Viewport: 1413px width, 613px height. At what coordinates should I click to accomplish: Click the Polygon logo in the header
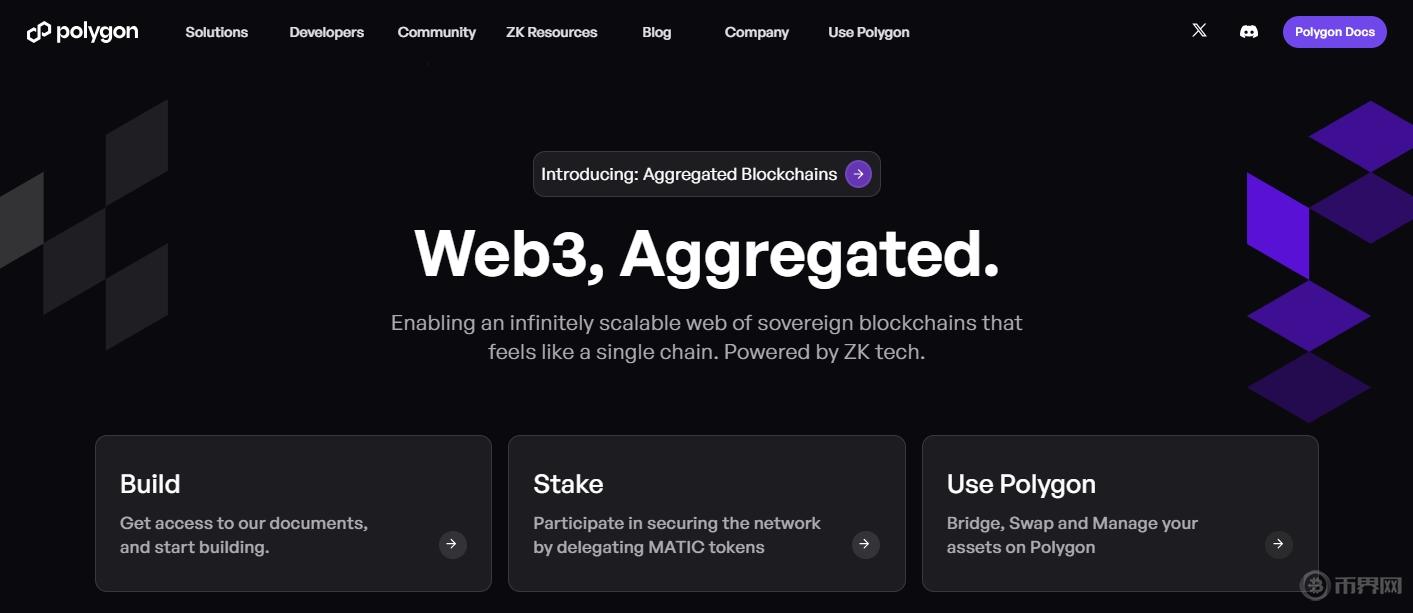click(x=82, y=32)
